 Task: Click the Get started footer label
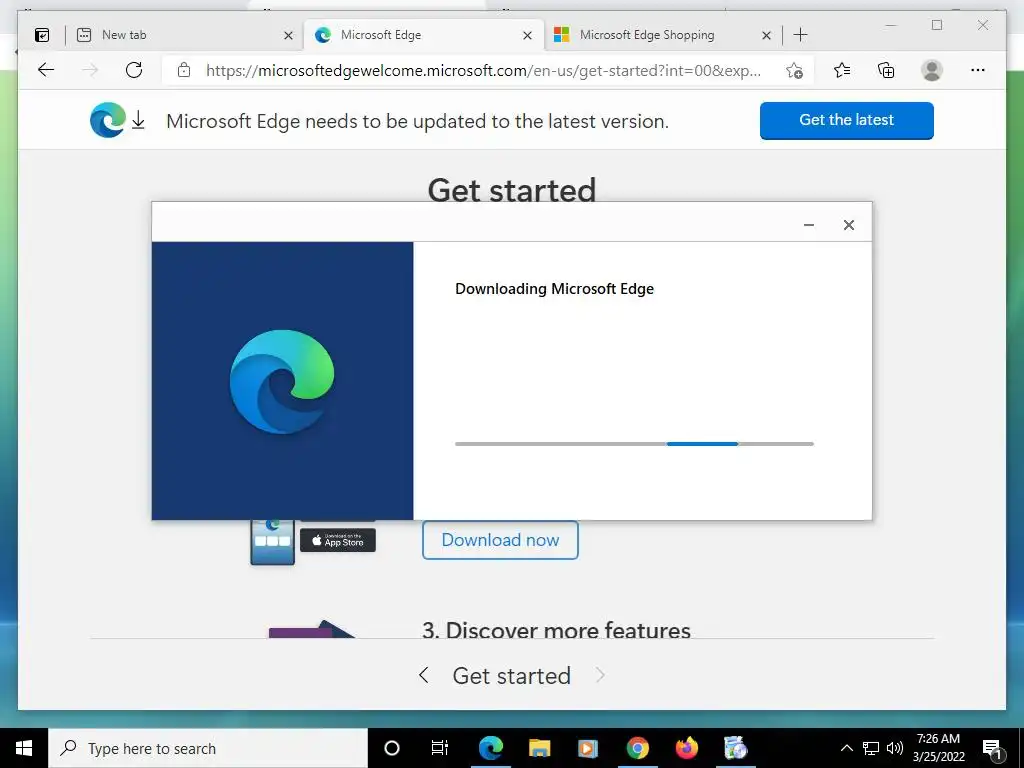click(511, 675)
